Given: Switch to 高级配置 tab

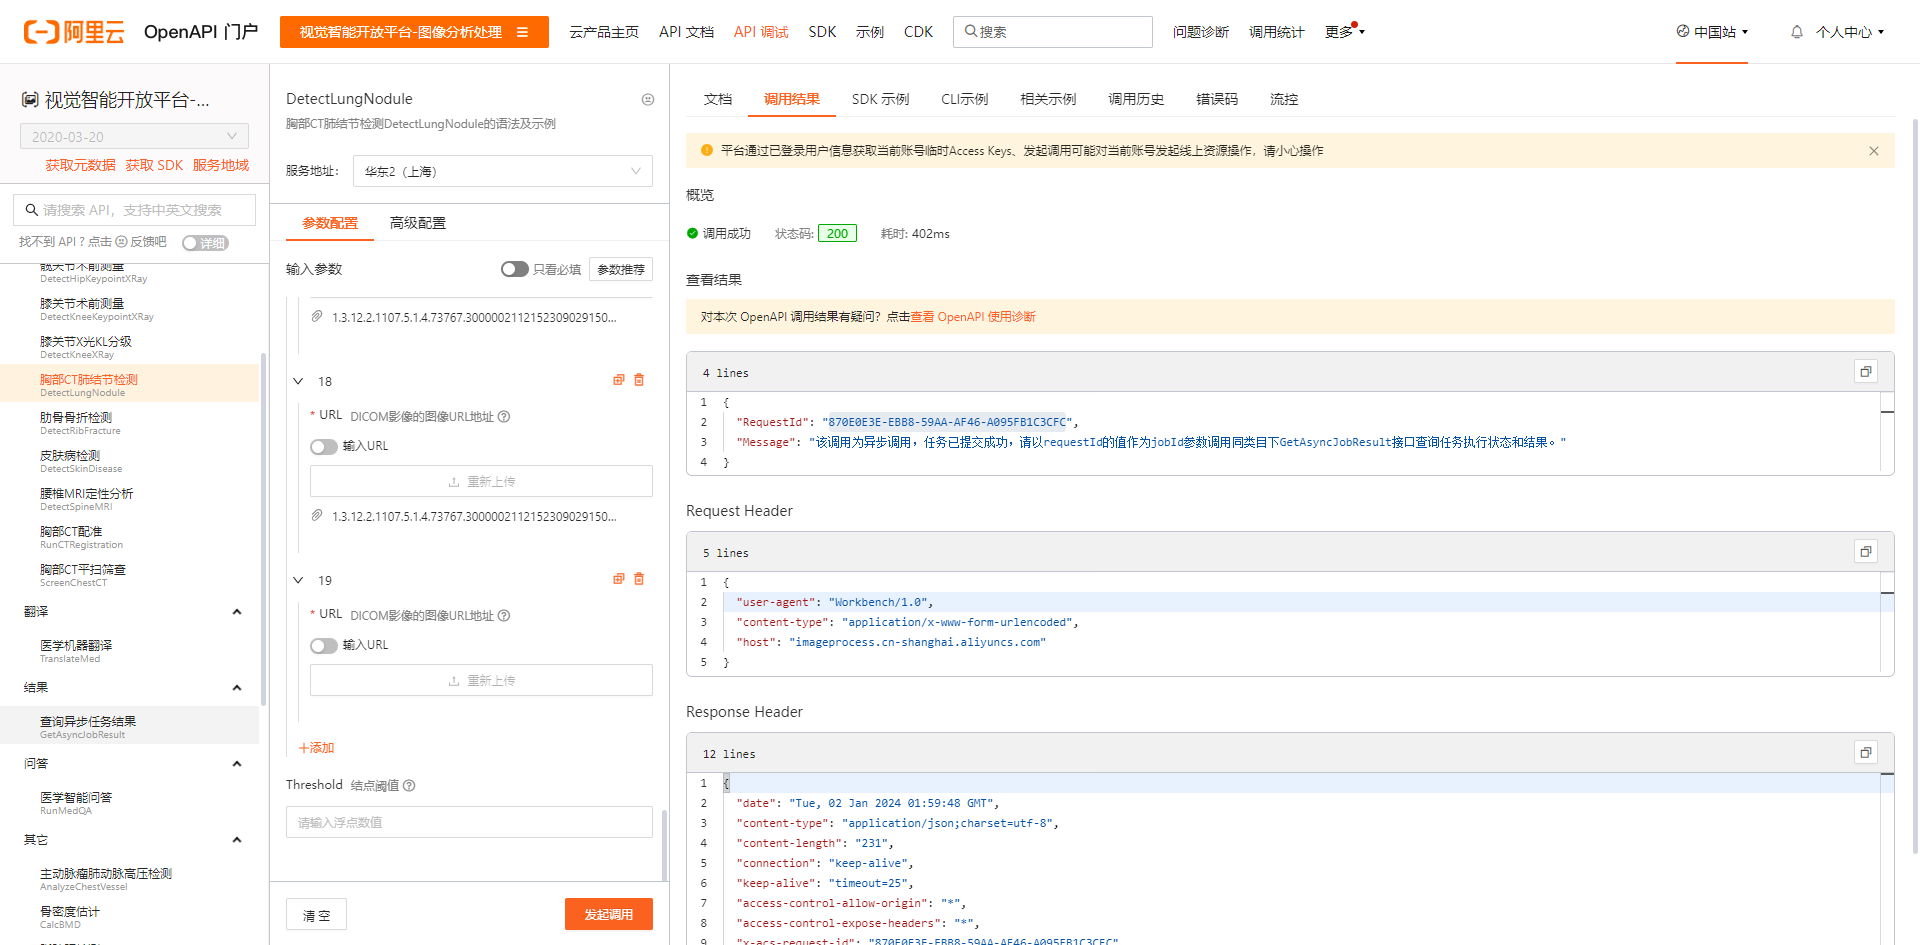Looking at the screenshot, I should coord(418,223).
